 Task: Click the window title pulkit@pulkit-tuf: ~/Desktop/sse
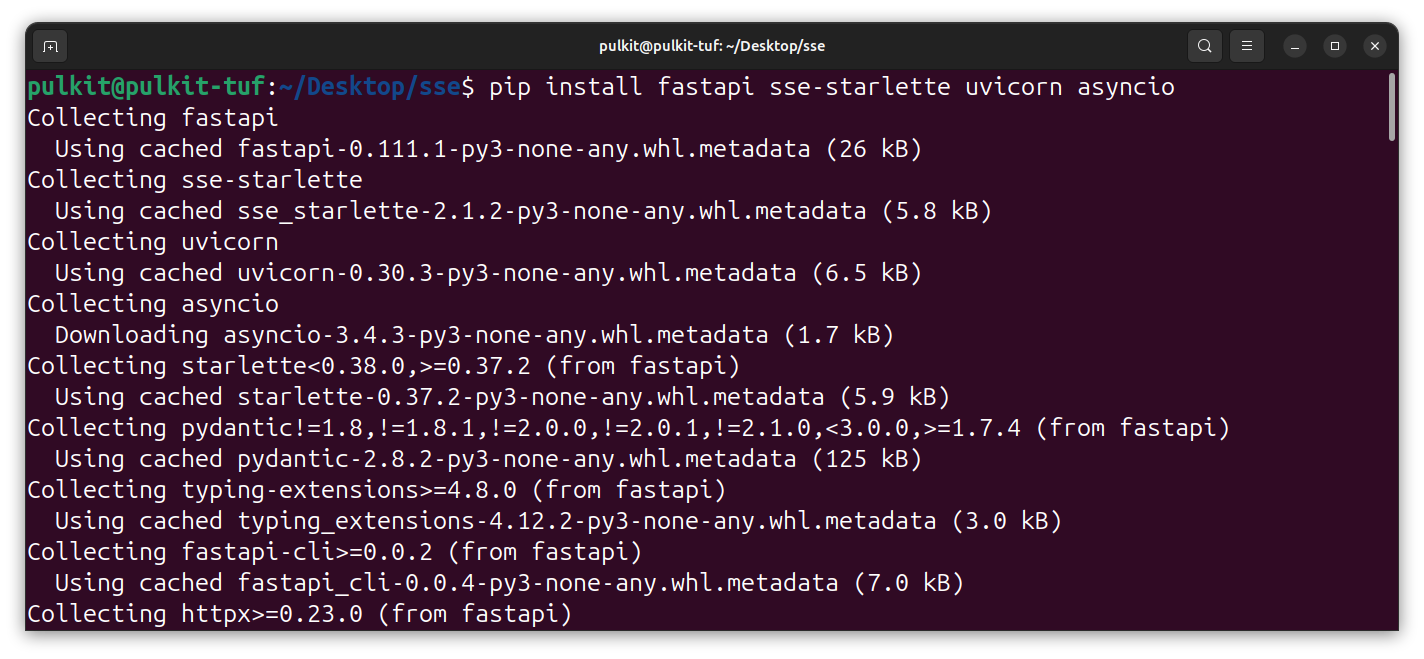(x=711, y=46)
